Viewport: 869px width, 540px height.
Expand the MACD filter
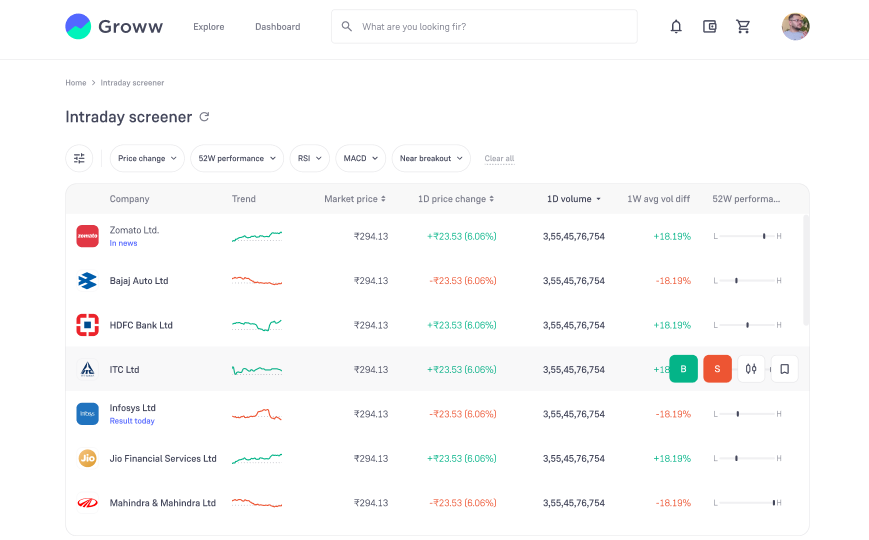[360, 158]
